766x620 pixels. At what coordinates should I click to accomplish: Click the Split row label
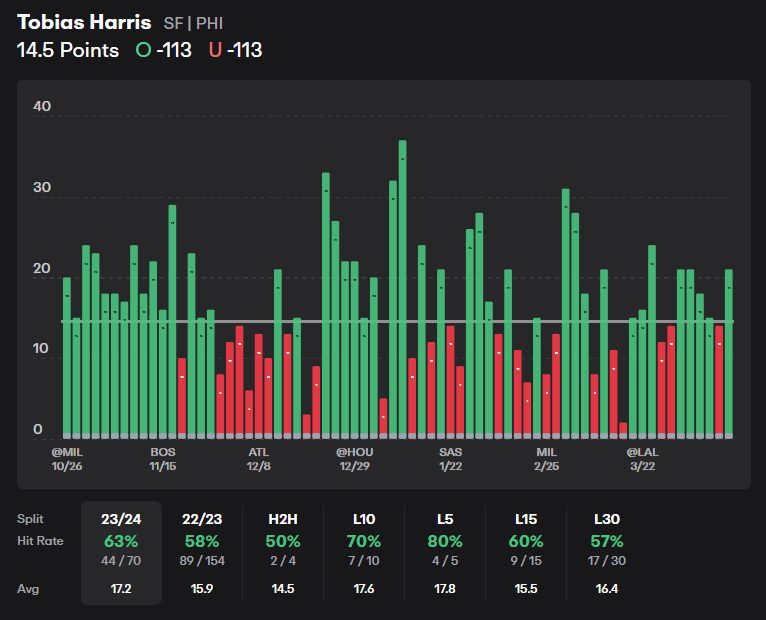[x=30, y=519]
